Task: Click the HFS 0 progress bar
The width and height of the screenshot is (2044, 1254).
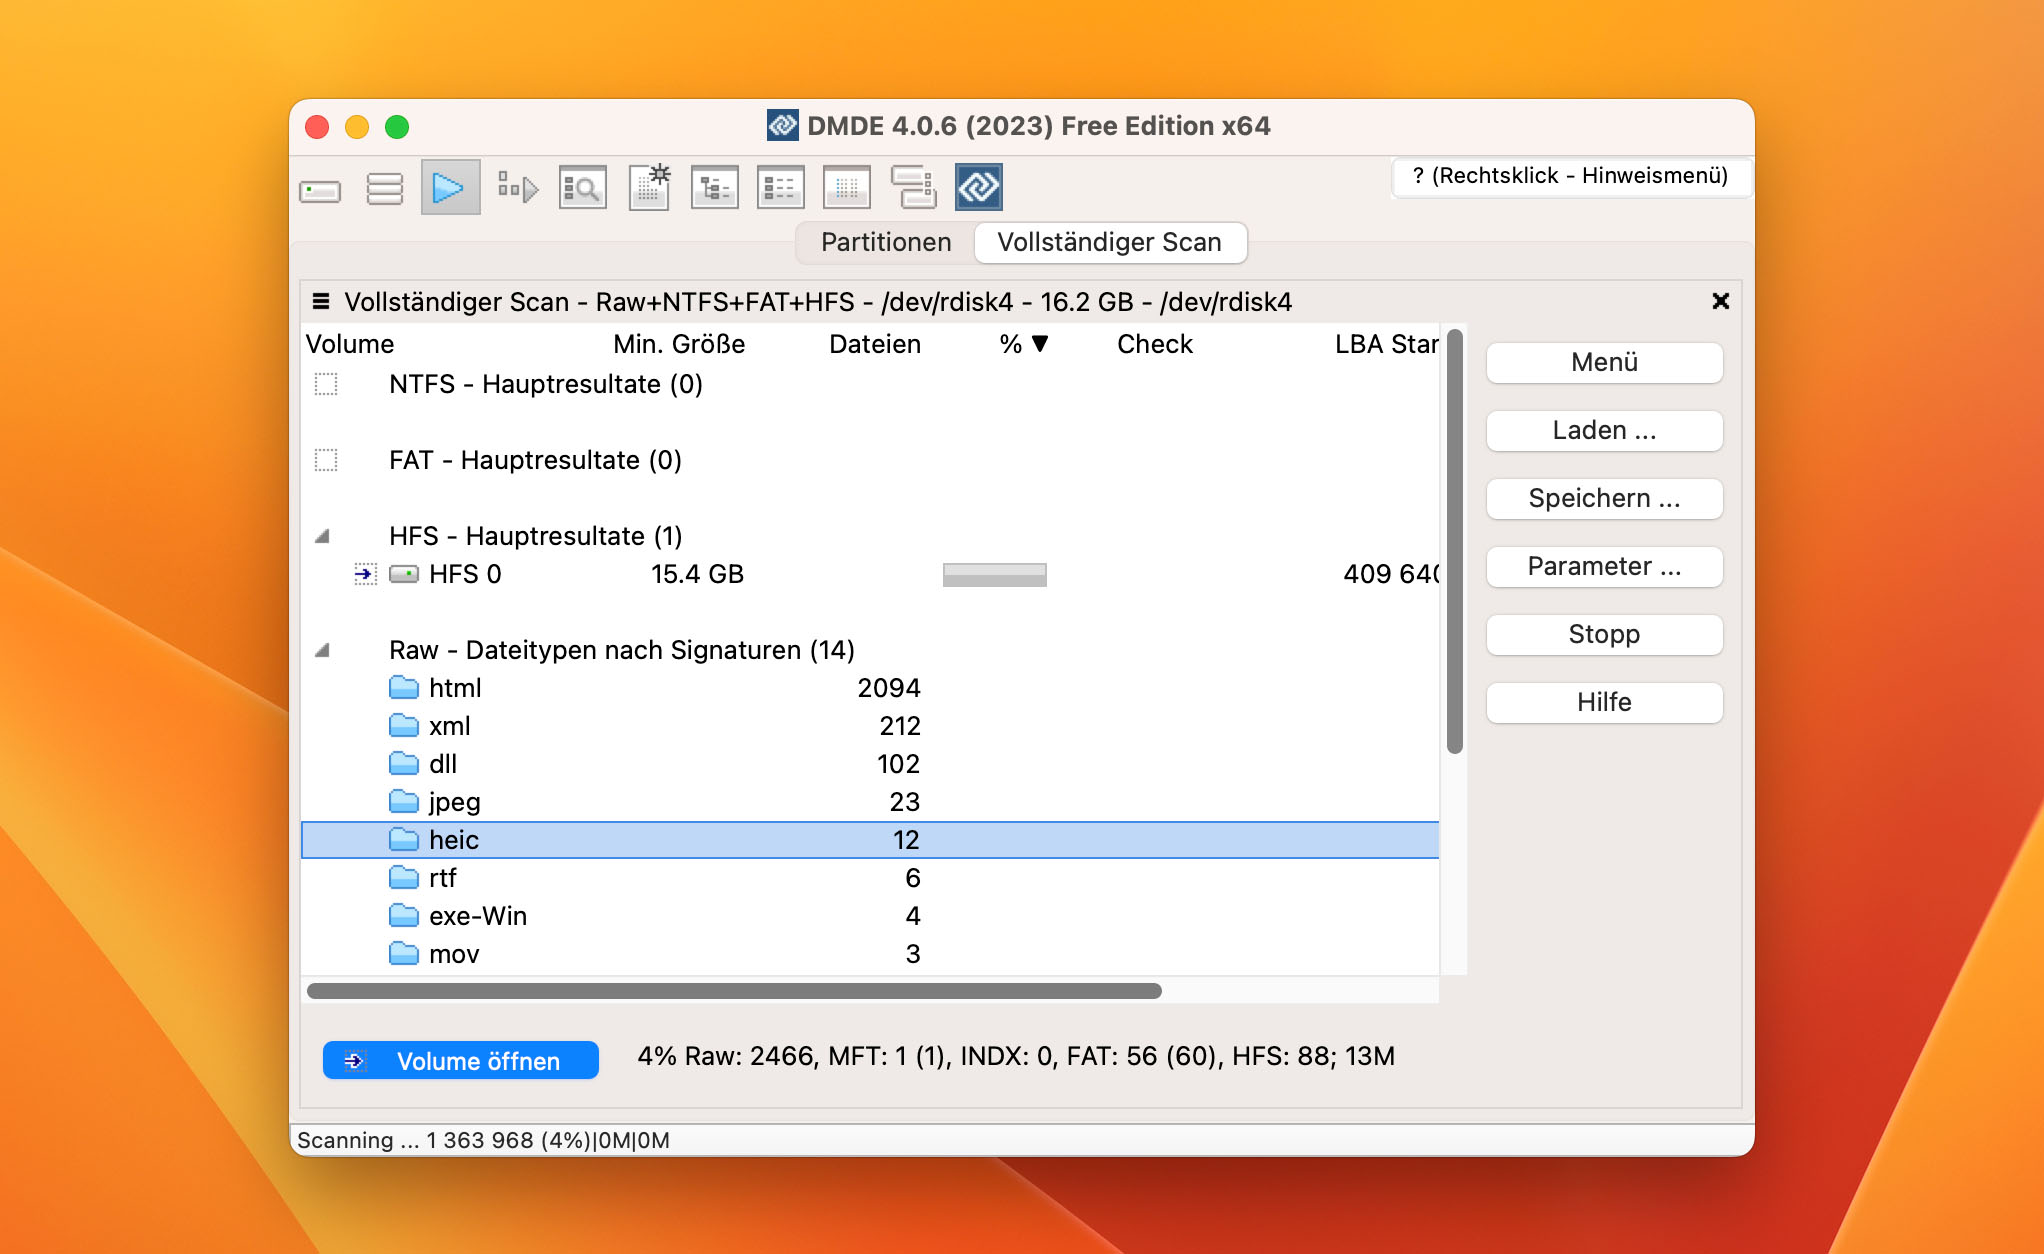Action: (995, 575)
